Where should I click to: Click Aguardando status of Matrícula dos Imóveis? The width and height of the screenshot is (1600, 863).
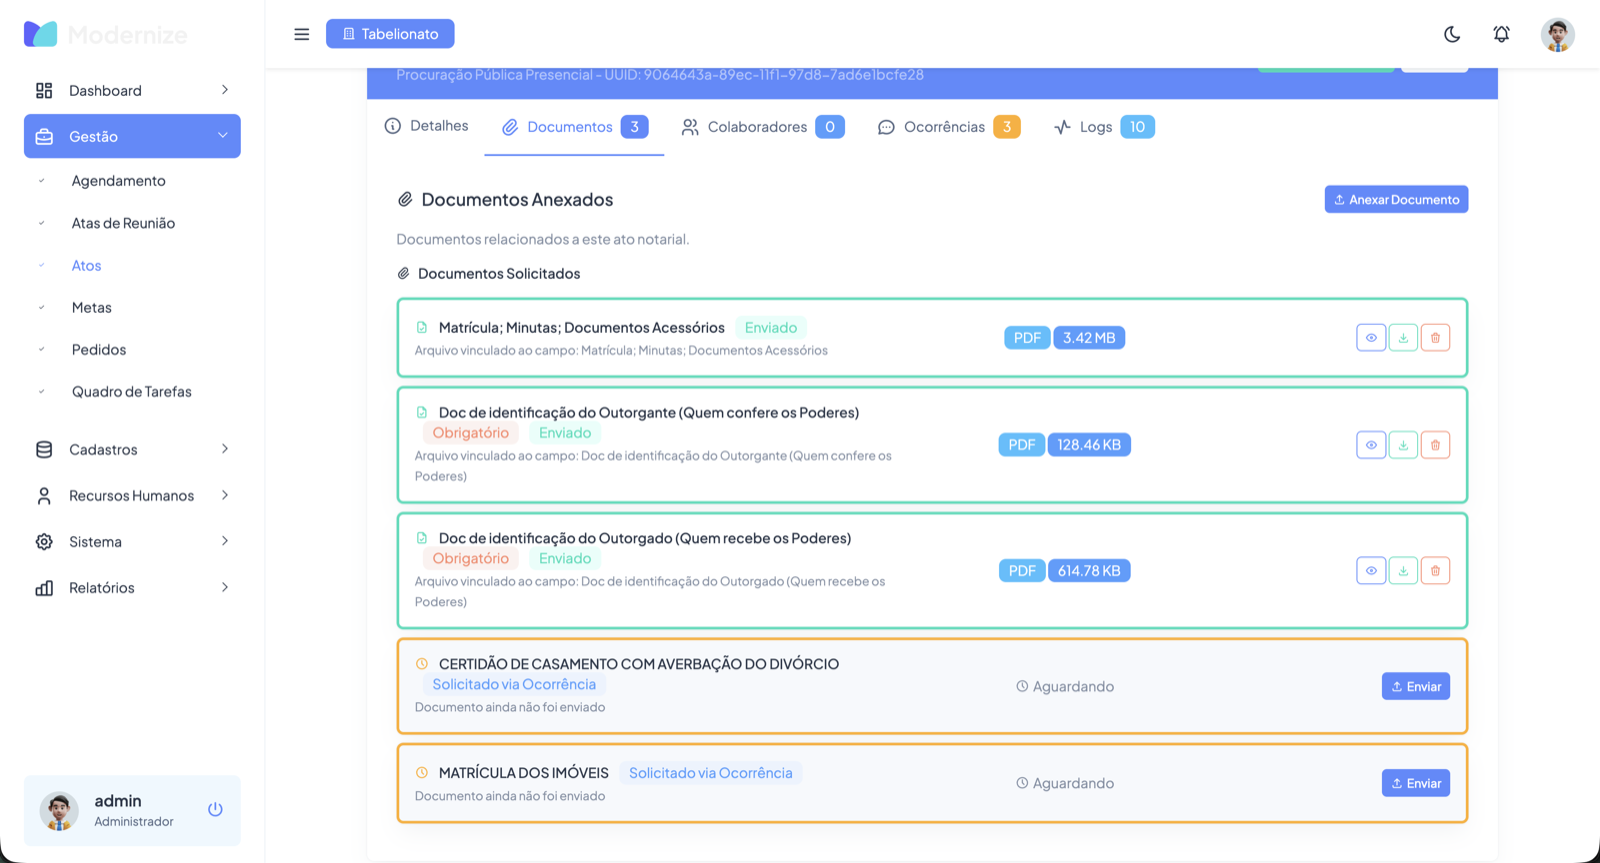pos(1065,783)
